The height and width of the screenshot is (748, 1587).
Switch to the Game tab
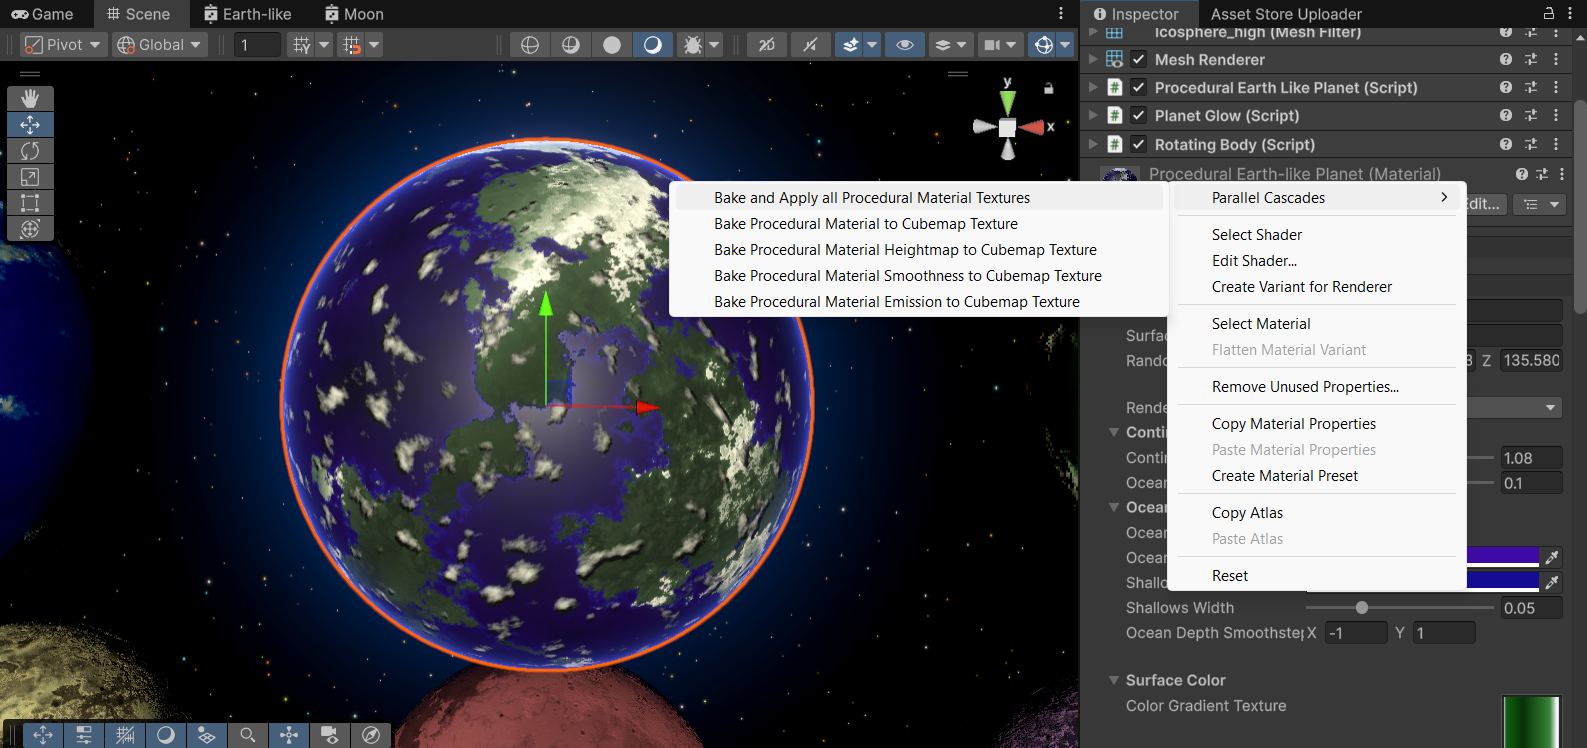(43, 14)
